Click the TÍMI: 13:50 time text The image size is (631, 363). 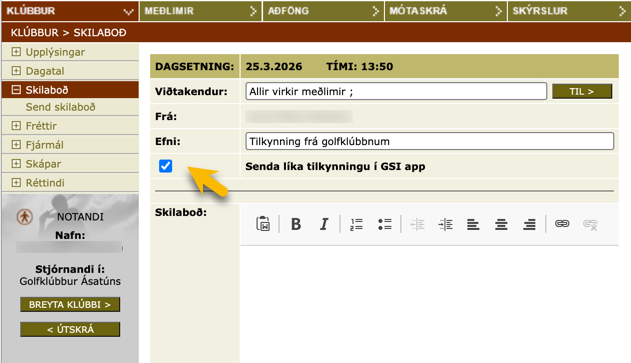tap(359, 66)
